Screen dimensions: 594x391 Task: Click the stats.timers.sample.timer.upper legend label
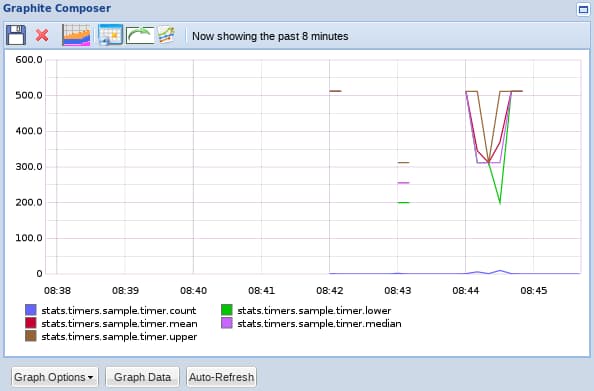119,337
